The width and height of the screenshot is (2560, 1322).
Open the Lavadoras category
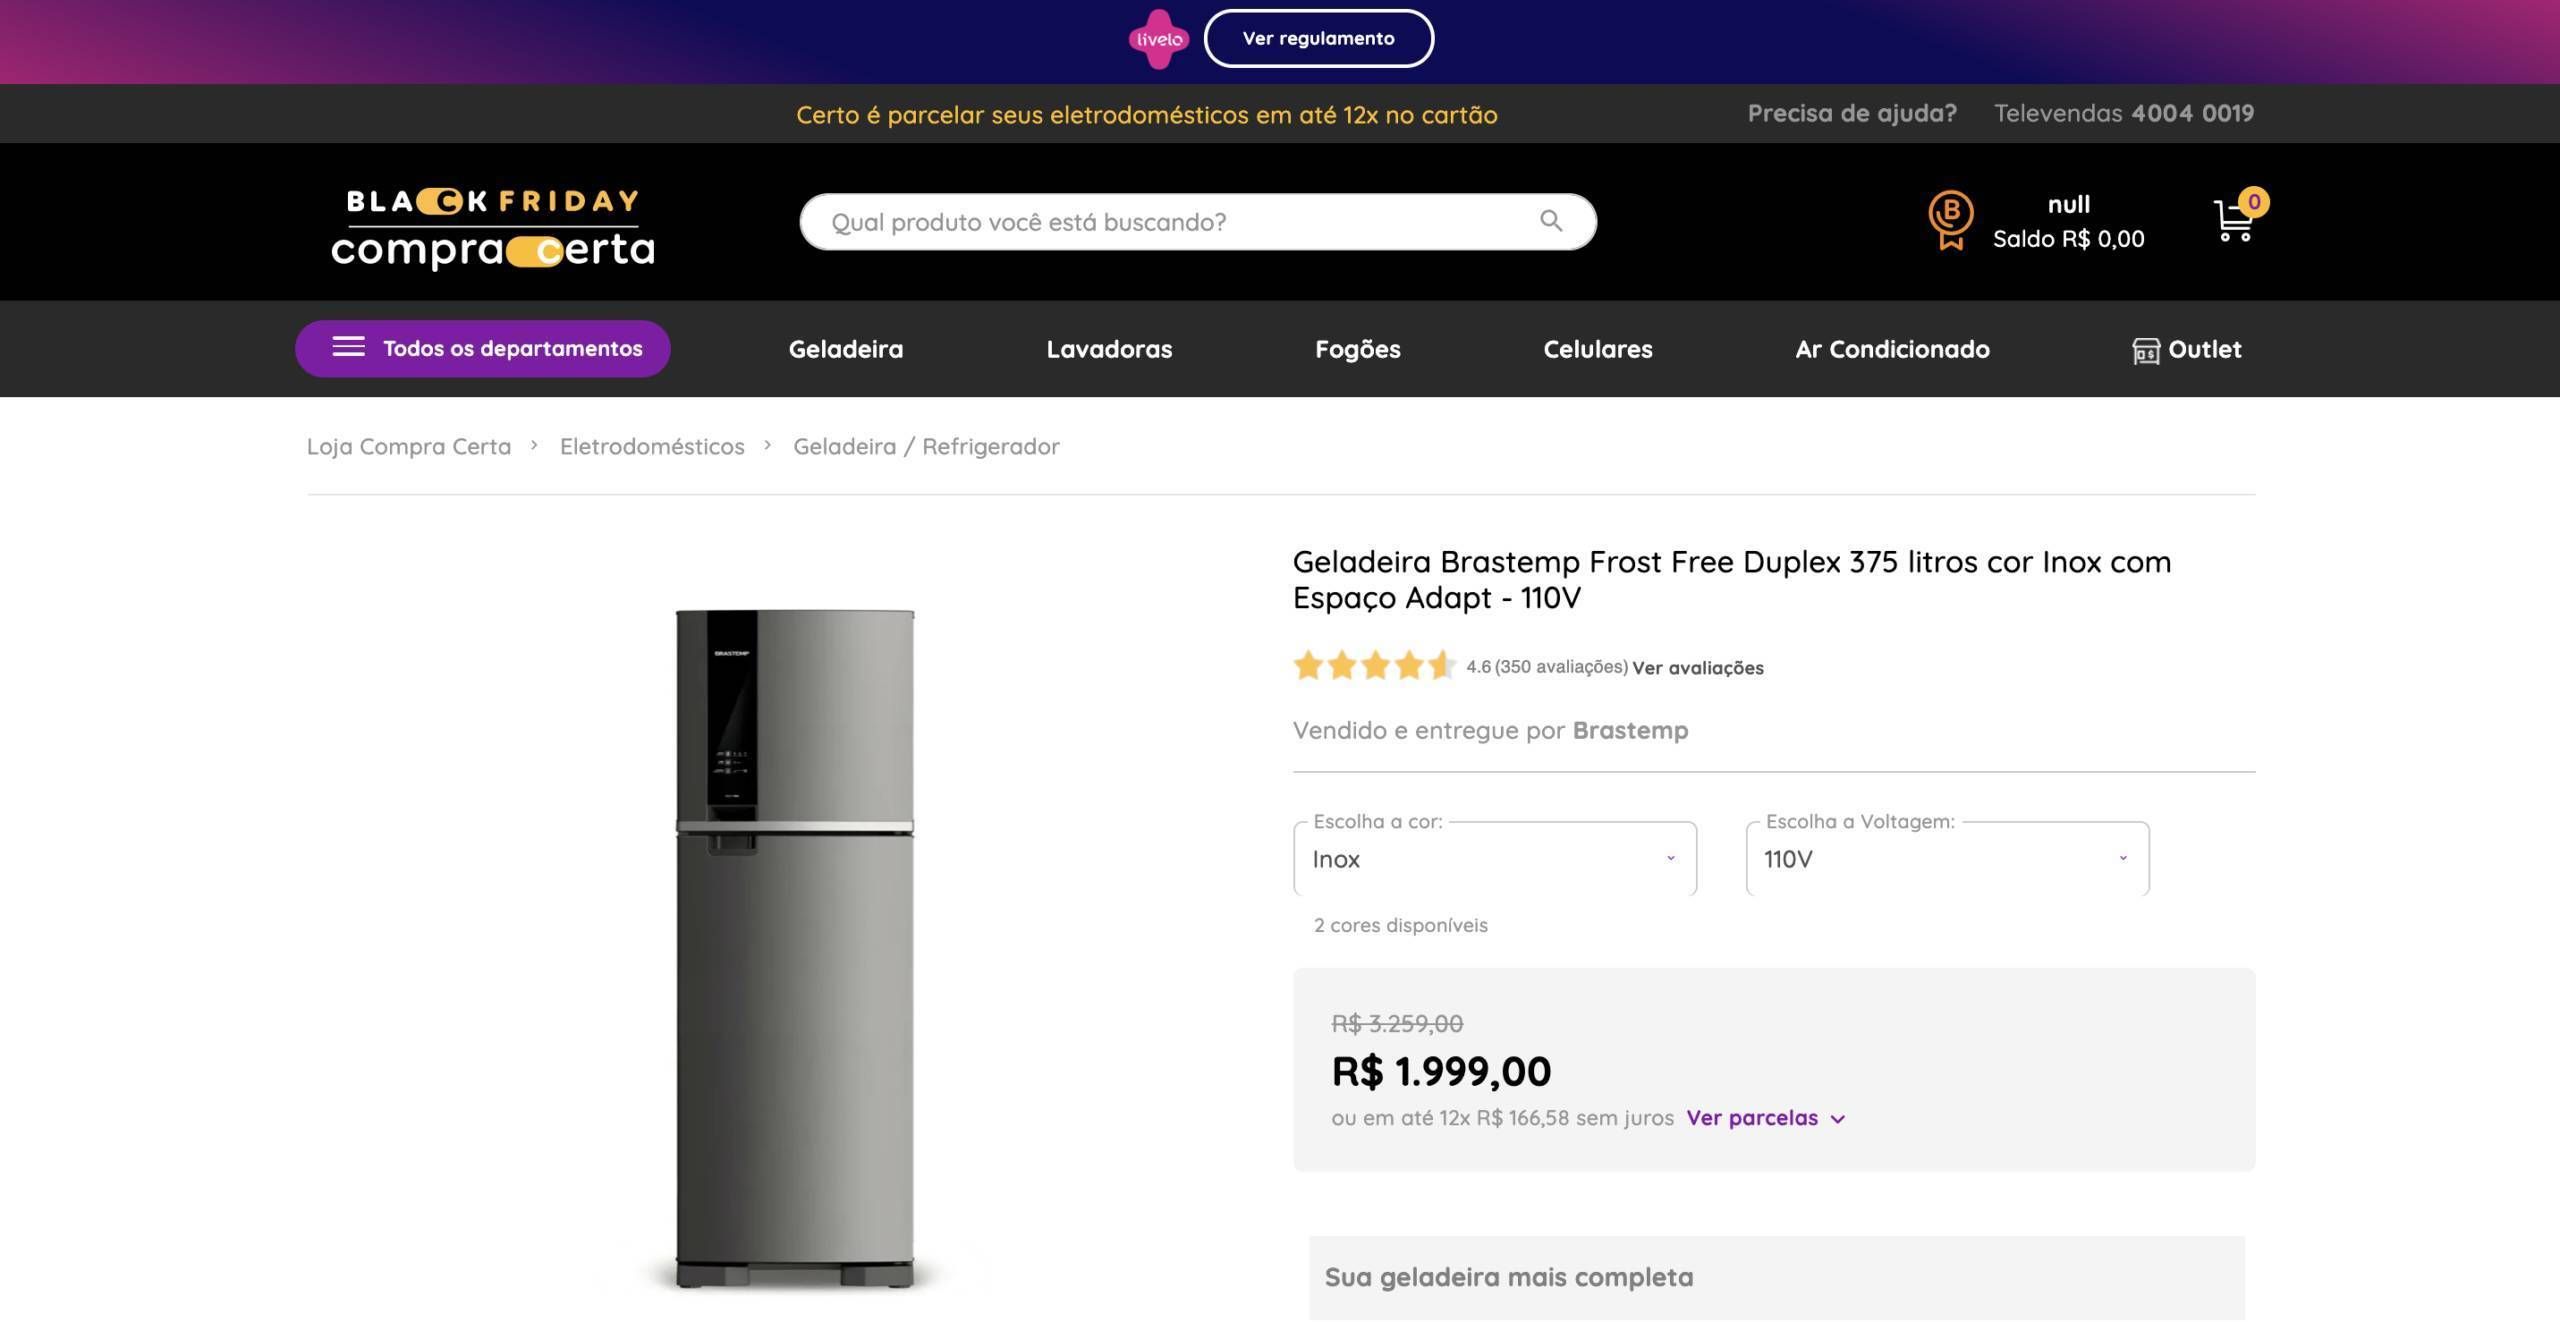pyautogui.click(x=1109, y=349)
